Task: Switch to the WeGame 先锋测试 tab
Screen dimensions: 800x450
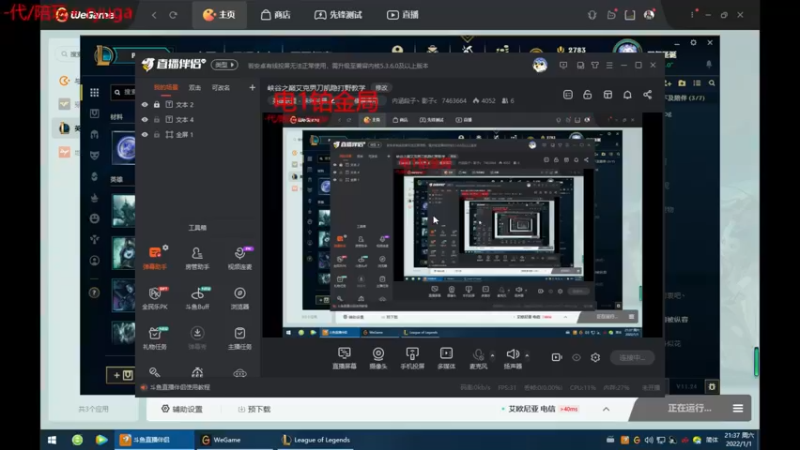Action: (x=338, y=15)
